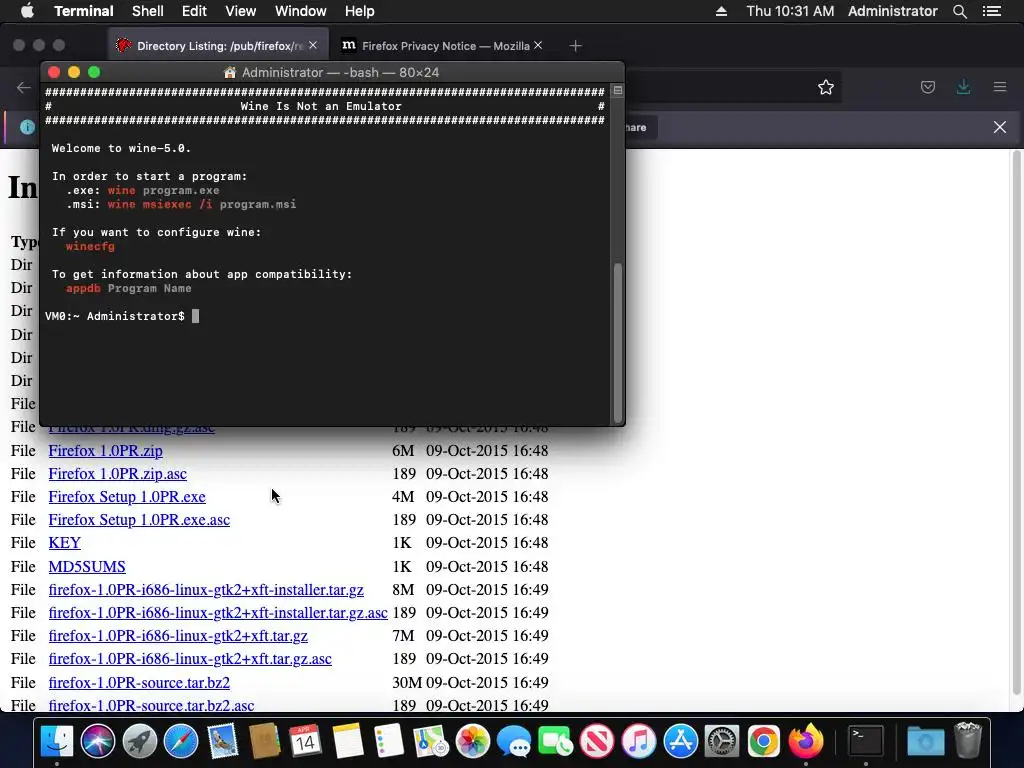Open the KEY file link

[x=65, y=543]
